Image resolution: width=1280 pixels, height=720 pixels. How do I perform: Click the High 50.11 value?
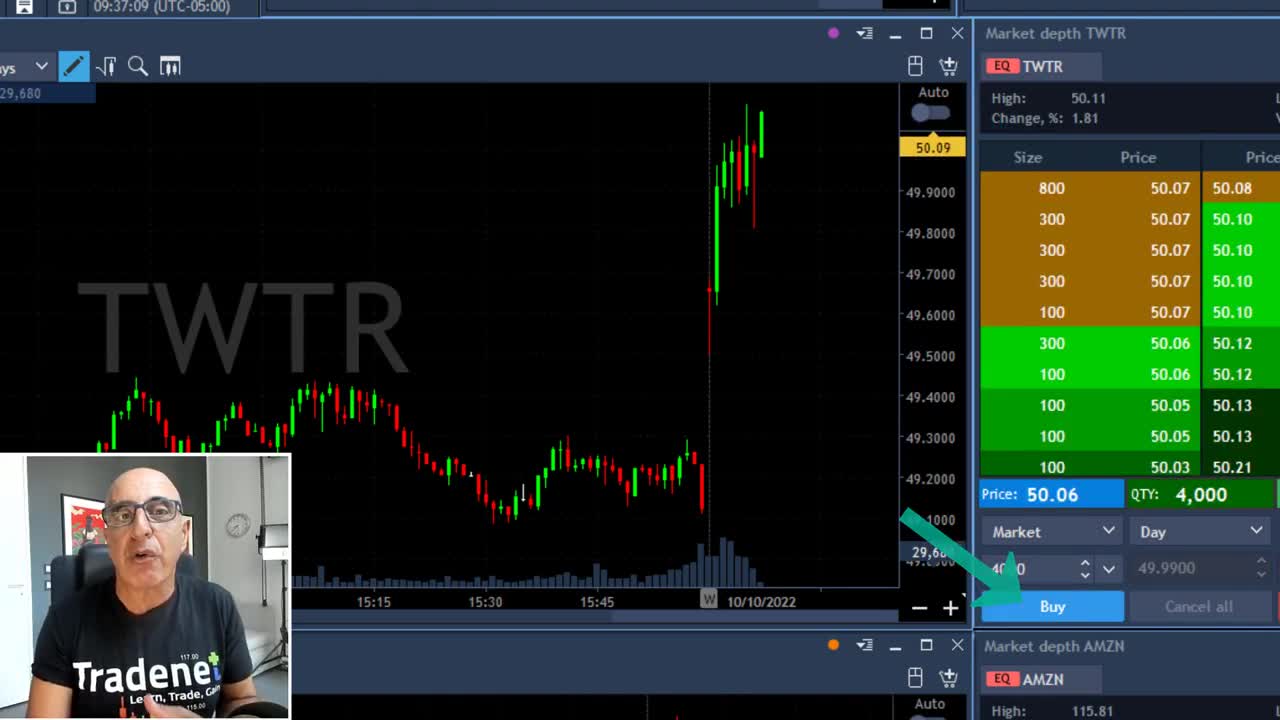[1088, 98]
